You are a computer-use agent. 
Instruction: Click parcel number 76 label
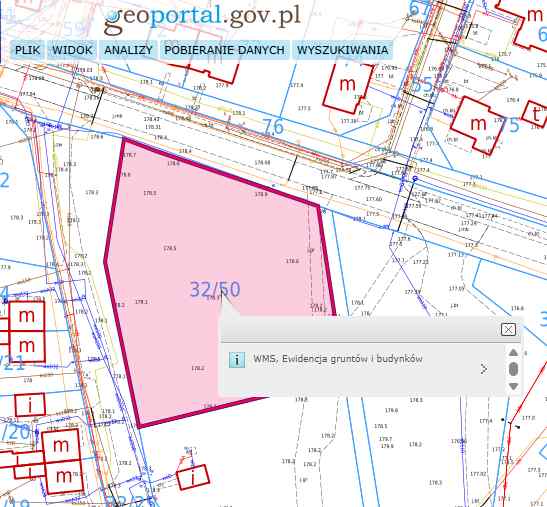273,127
